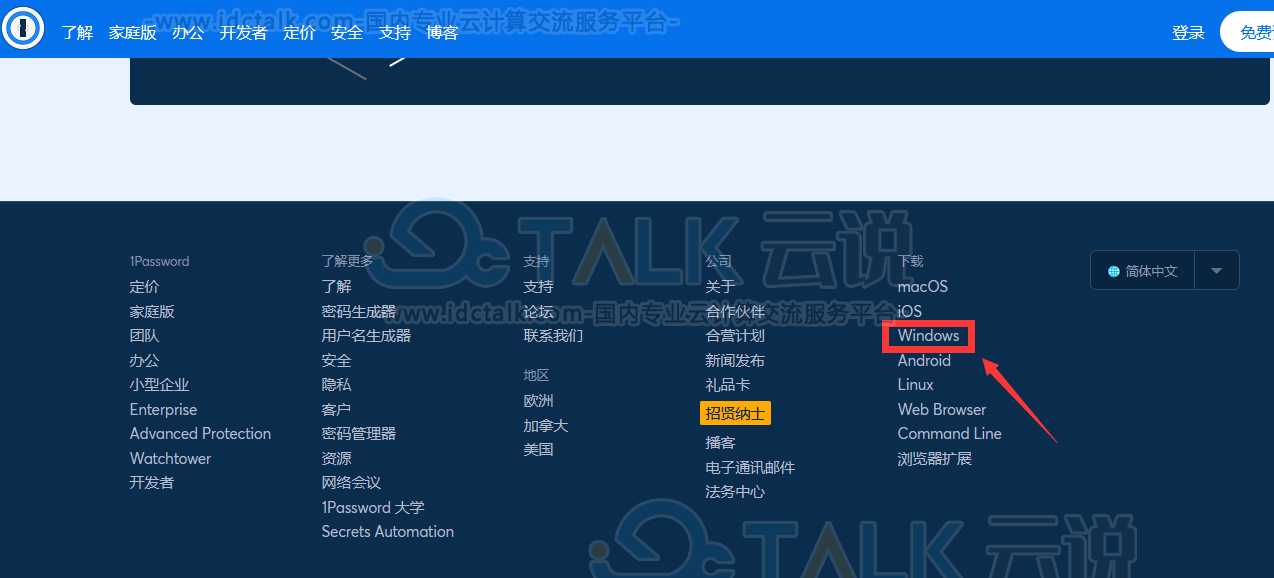Screen dimensions: 1274x578
Task: Open the 密码生成器 link
Action: point(359,311)
